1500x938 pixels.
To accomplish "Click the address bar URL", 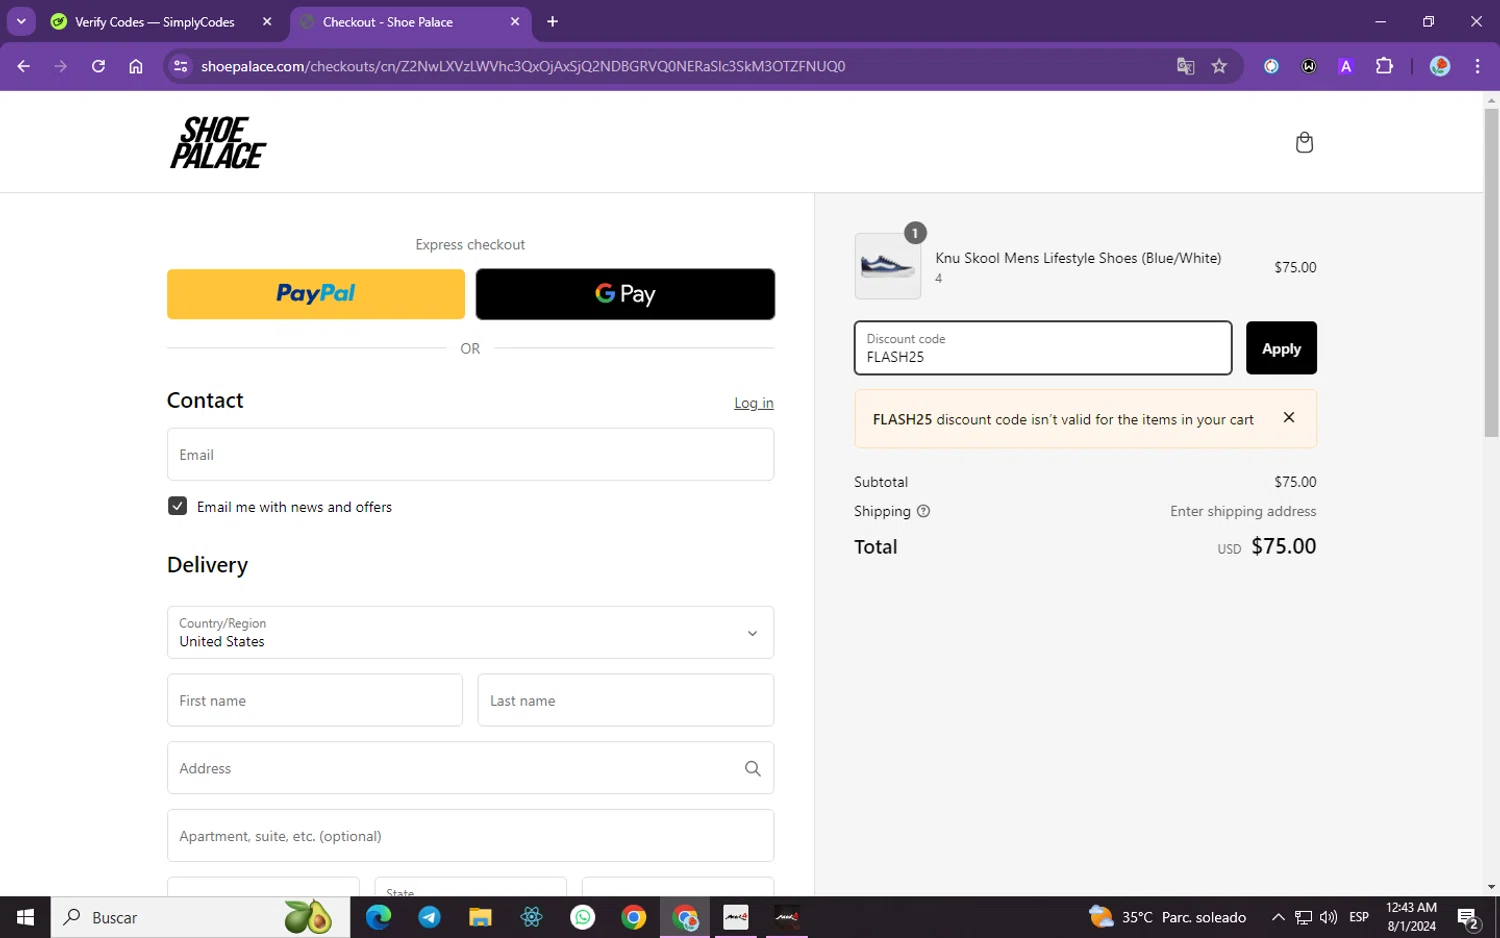I will pyautogui.click(x=523, y=66).
